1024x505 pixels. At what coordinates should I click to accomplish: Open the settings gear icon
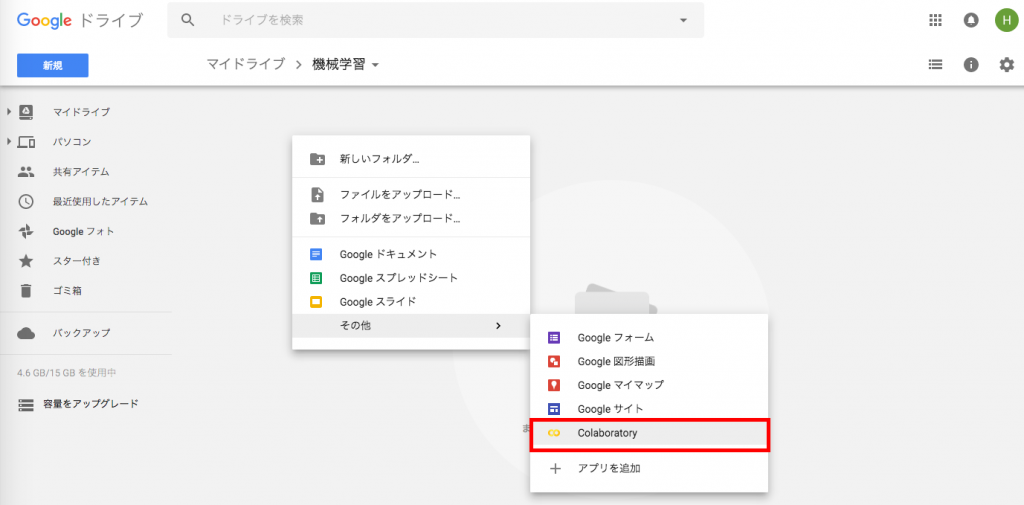[x=1006, y=65]
